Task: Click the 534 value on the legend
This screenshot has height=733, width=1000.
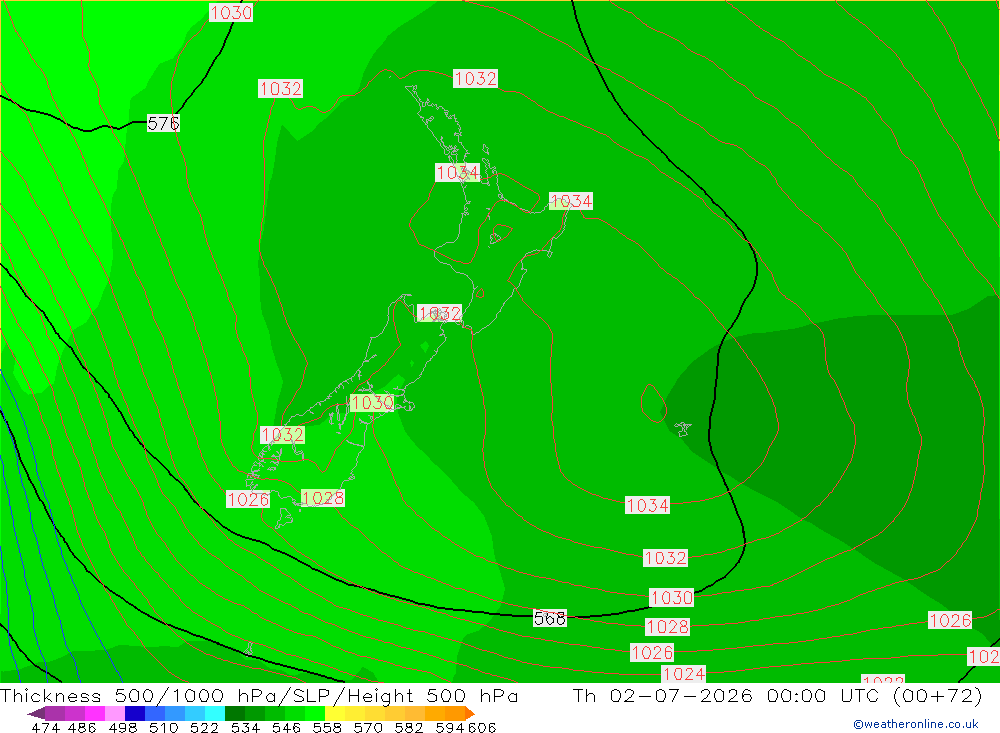Action: point(245,727)
